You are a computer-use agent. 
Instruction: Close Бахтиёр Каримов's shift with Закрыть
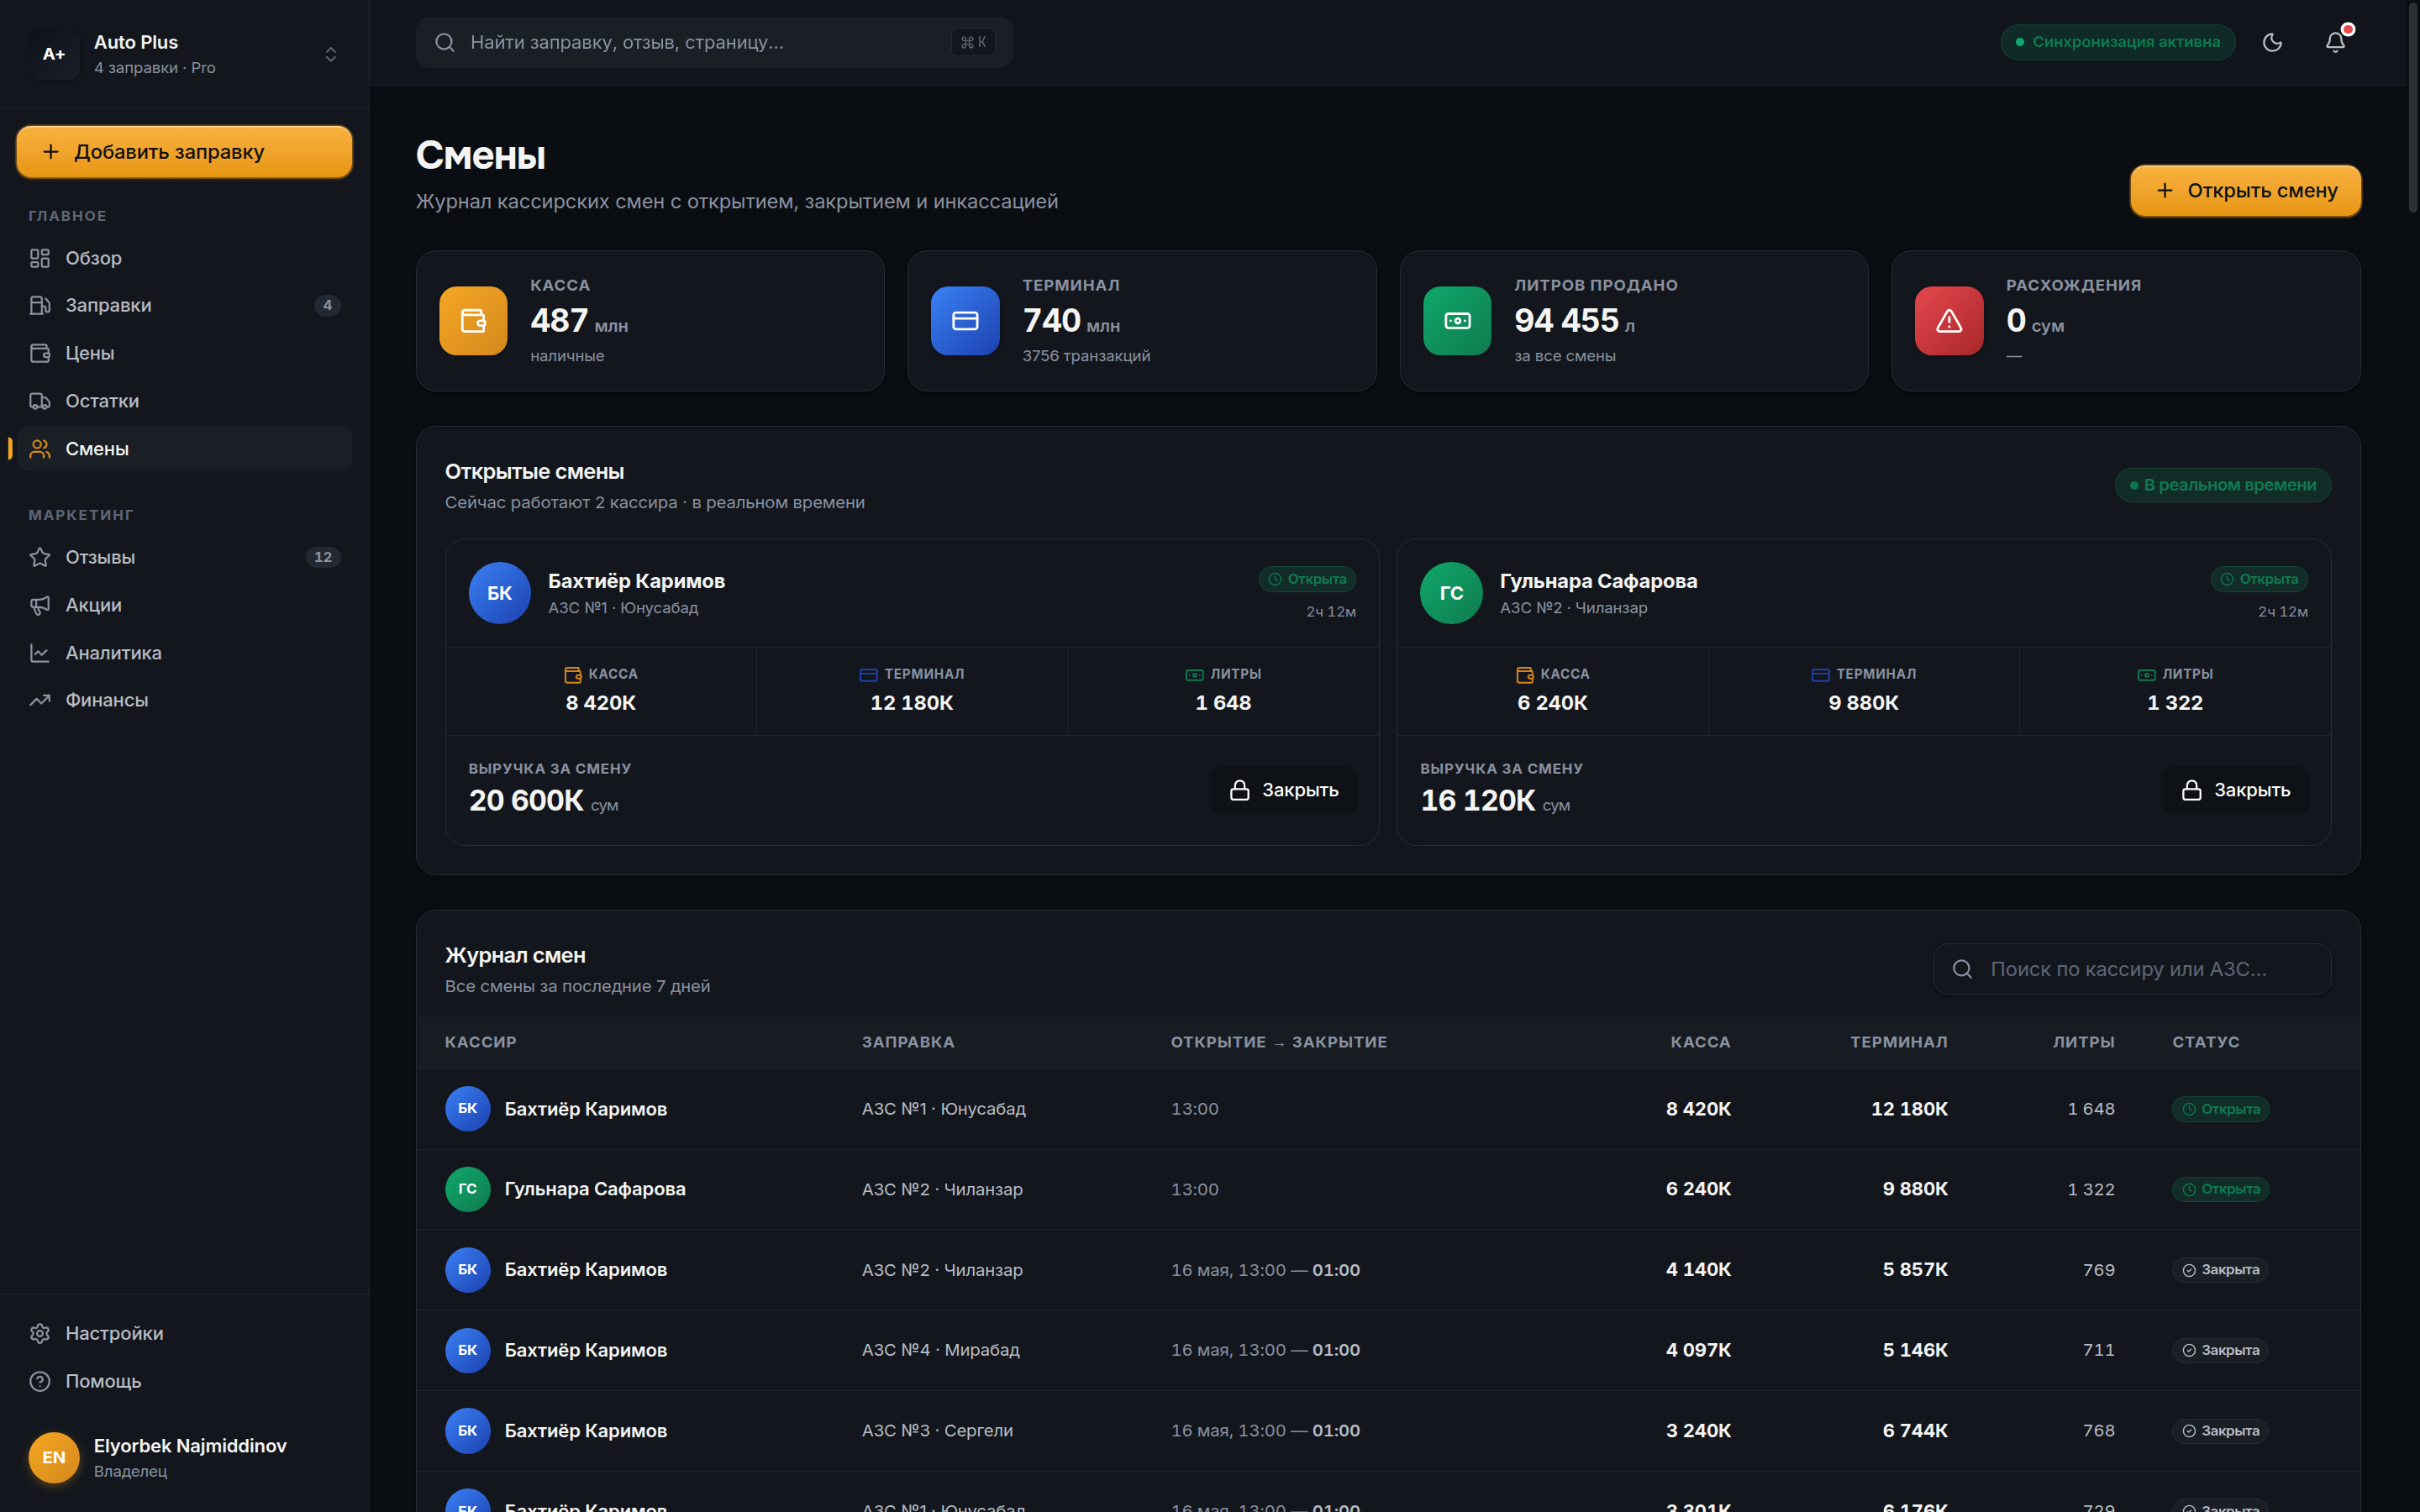pyautogui.click(x=1283, y=790)
